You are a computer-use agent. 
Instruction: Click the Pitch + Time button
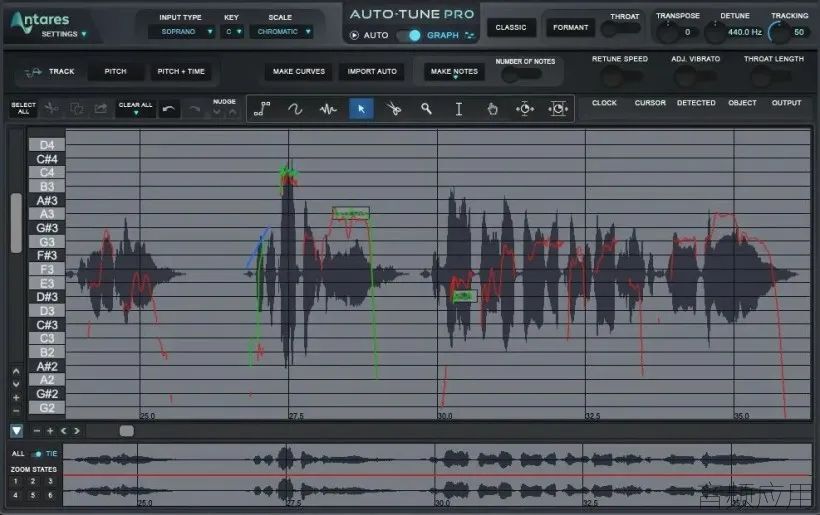181,72
